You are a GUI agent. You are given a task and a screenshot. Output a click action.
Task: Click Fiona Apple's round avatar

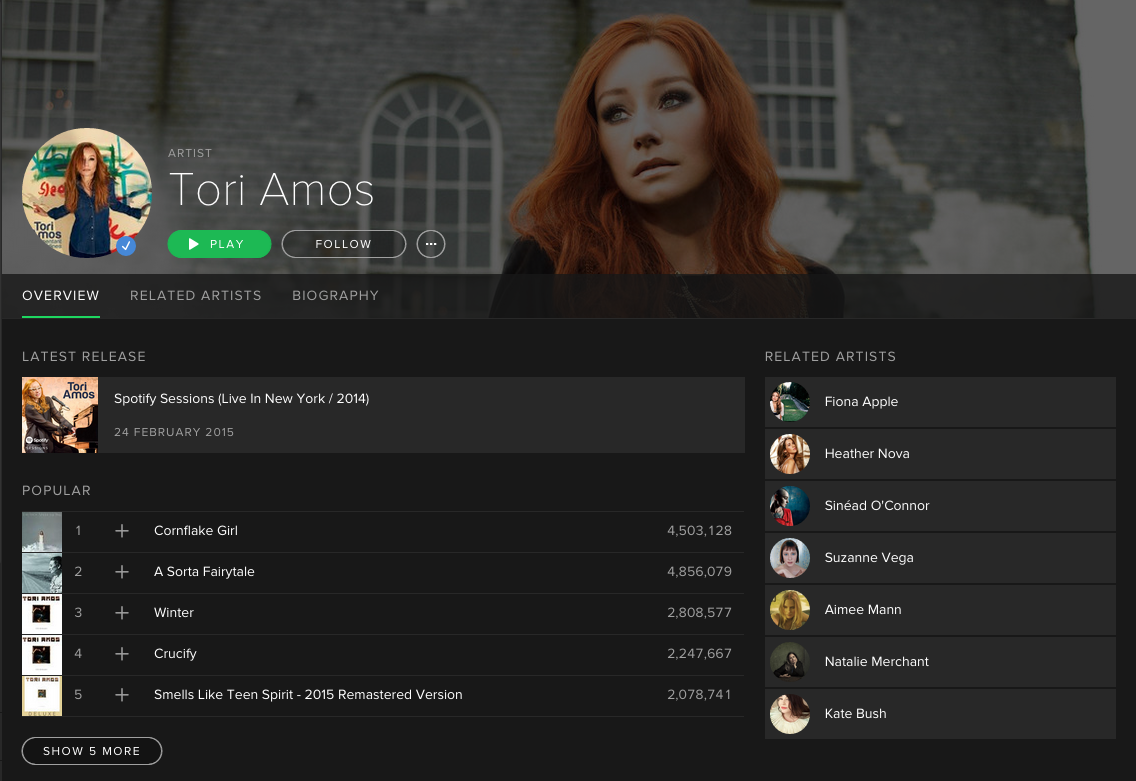coord(790,402)
